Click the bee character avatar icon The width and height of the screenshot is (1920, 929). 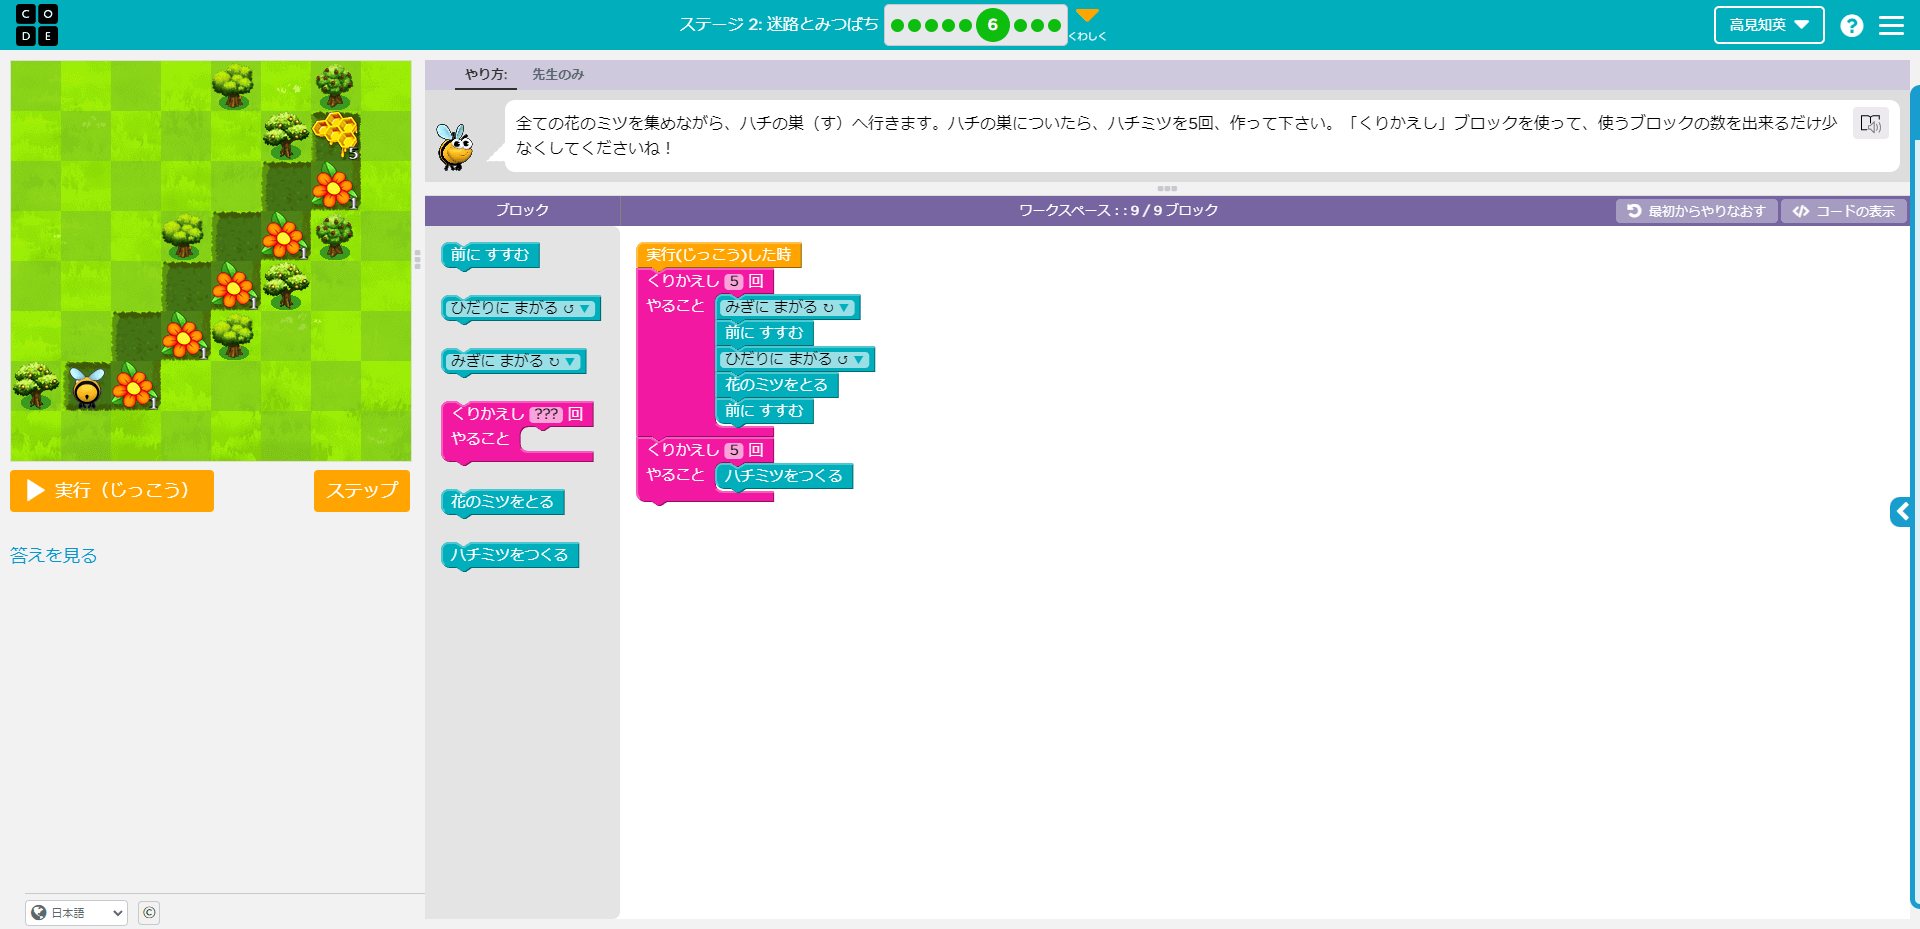pyautogui.click(x=456, y=147)
